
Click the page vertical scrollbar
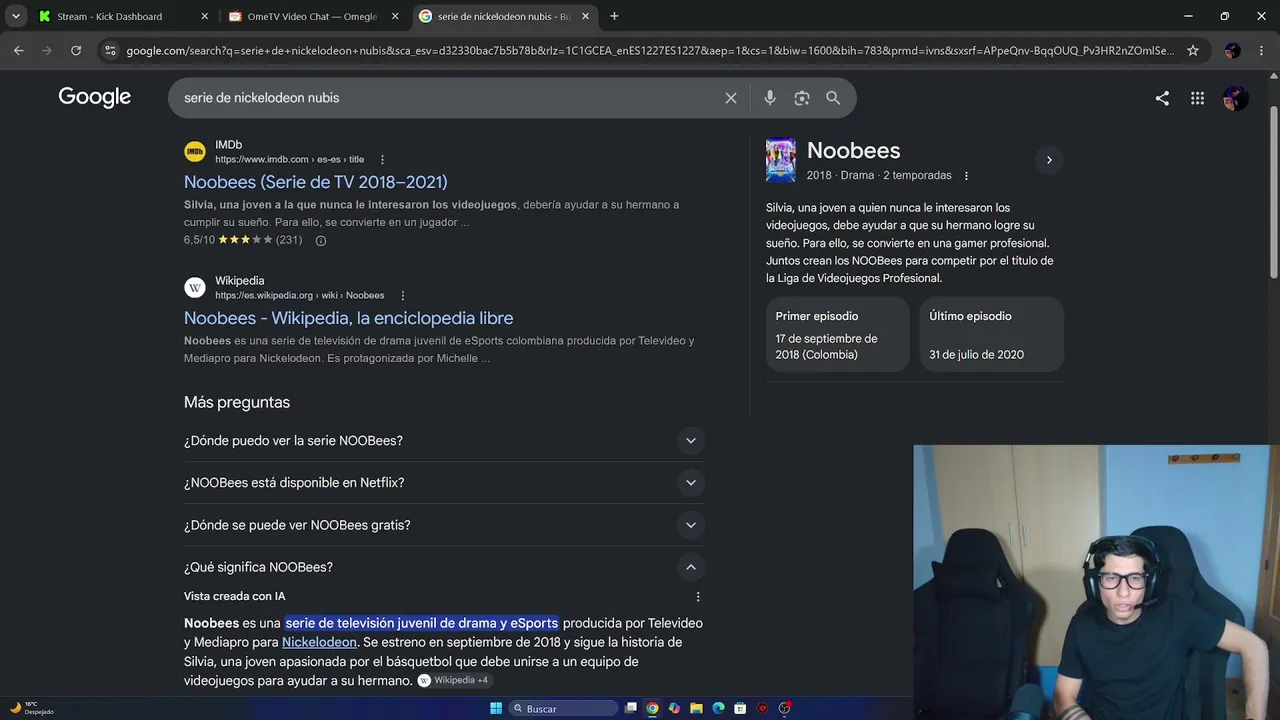[x=1273, y=190]
